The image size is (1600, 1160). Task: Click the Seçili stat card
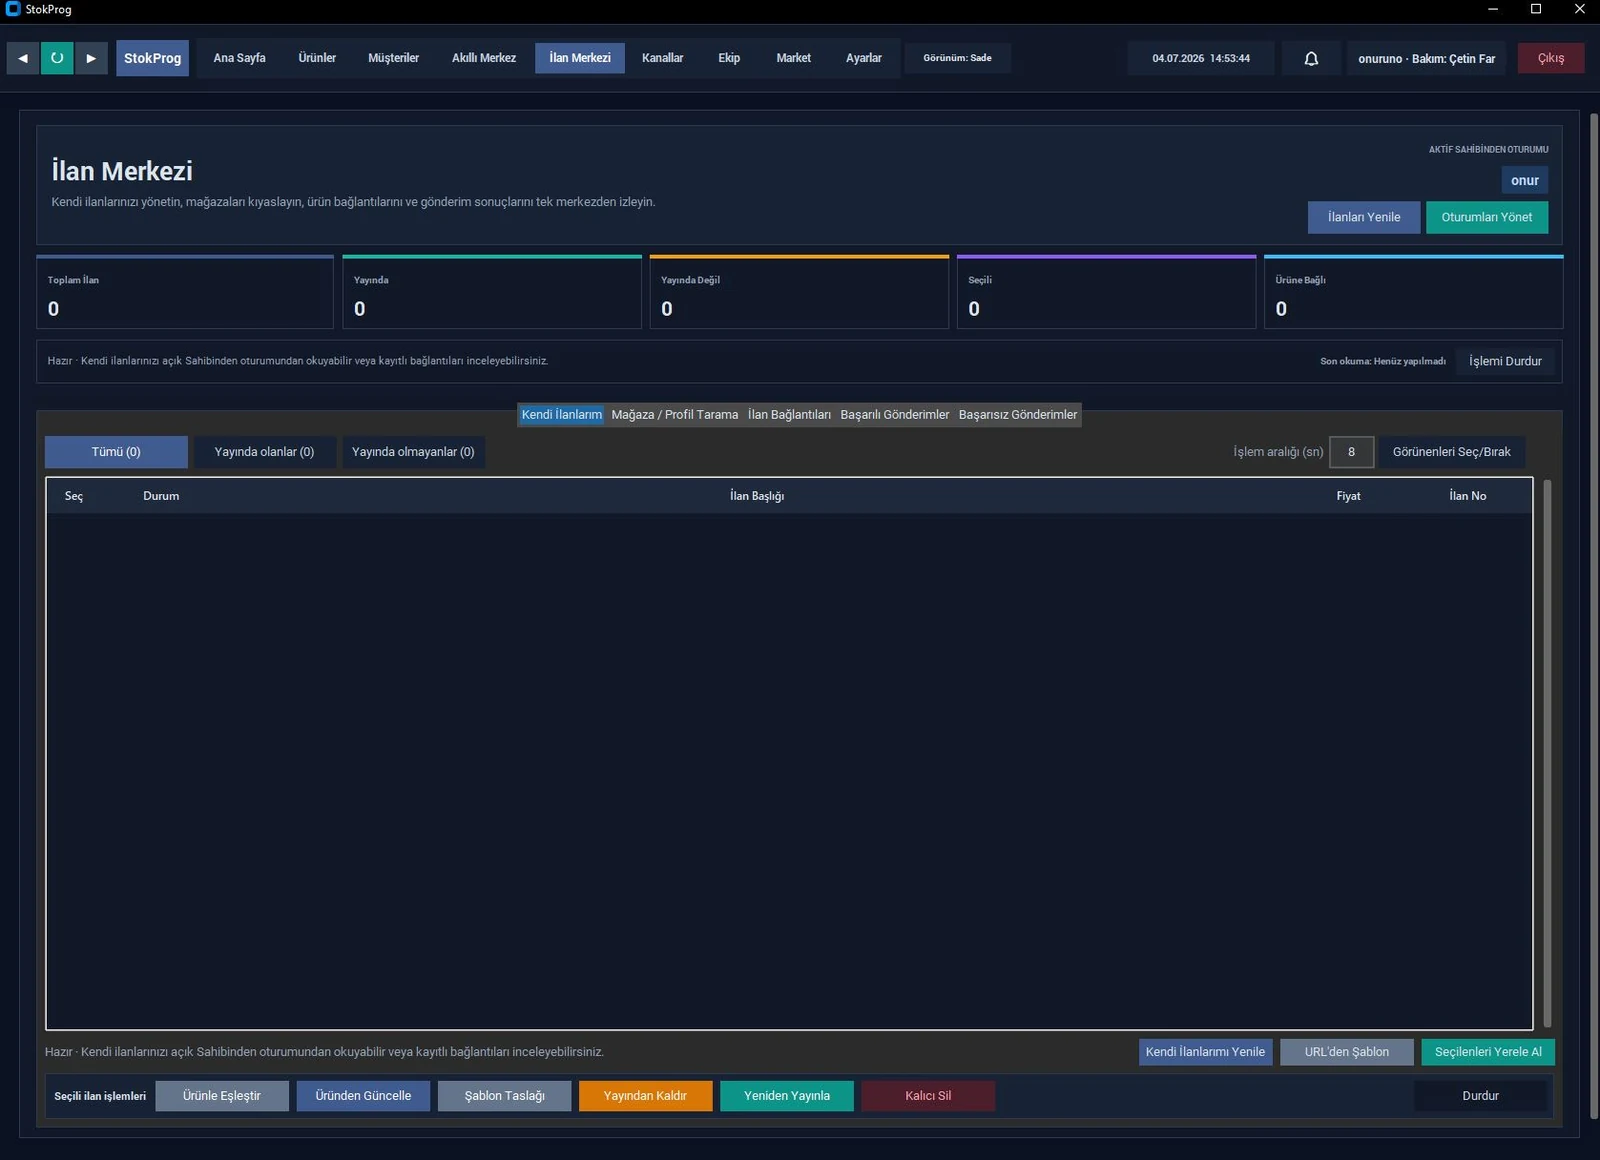pyautogui.click(x=1106, y=292)
